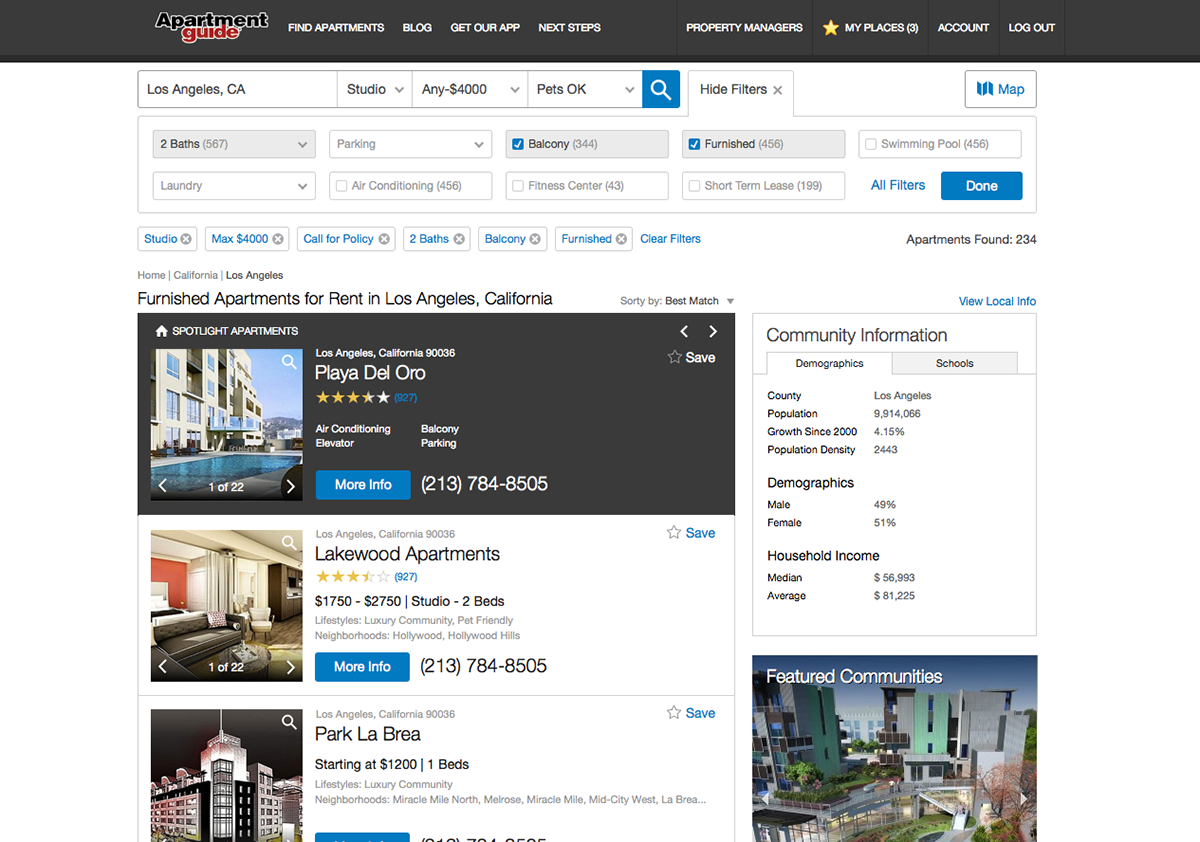Show next Playa Del Oro photo
Screen dimensions: 1200x842
pos(290,486)
